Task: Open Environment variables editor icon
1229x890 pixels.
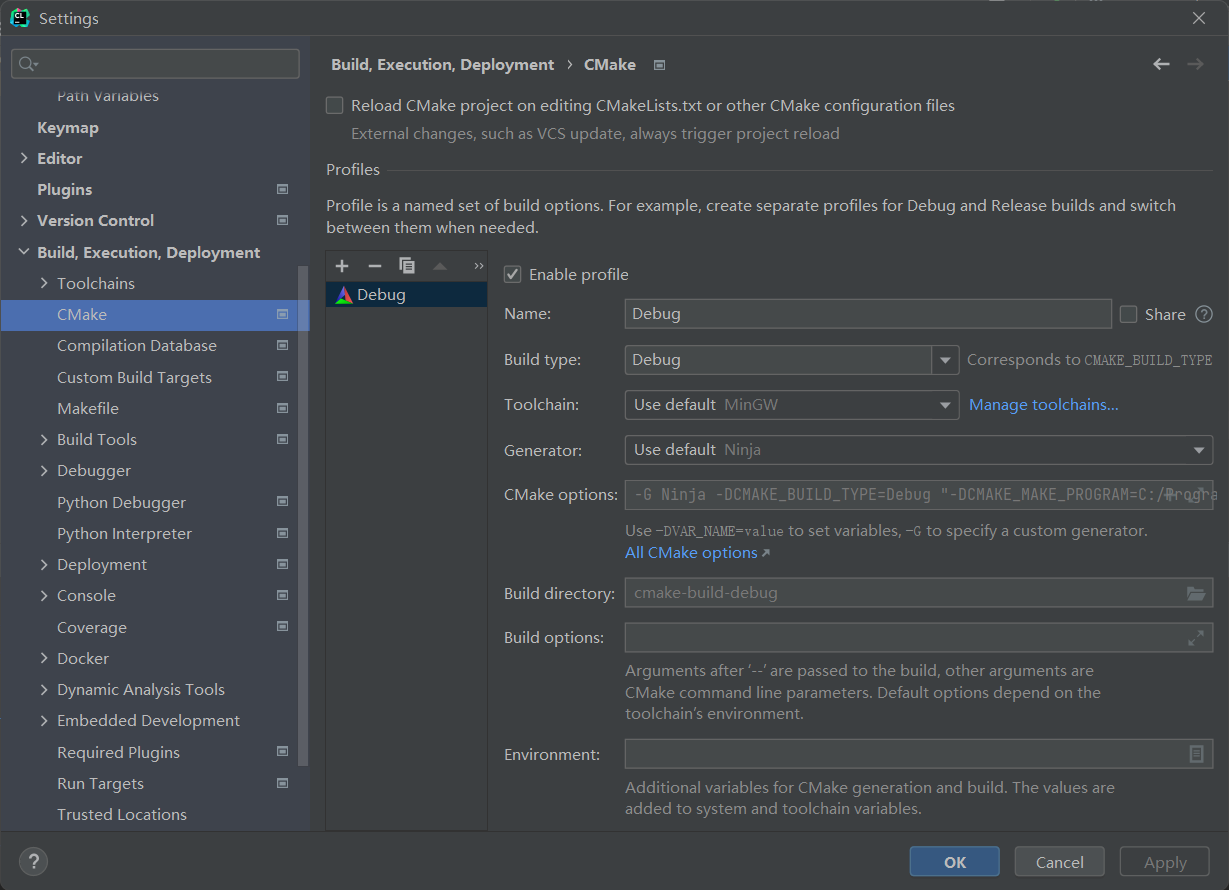Action: (x=1195, y=754)
